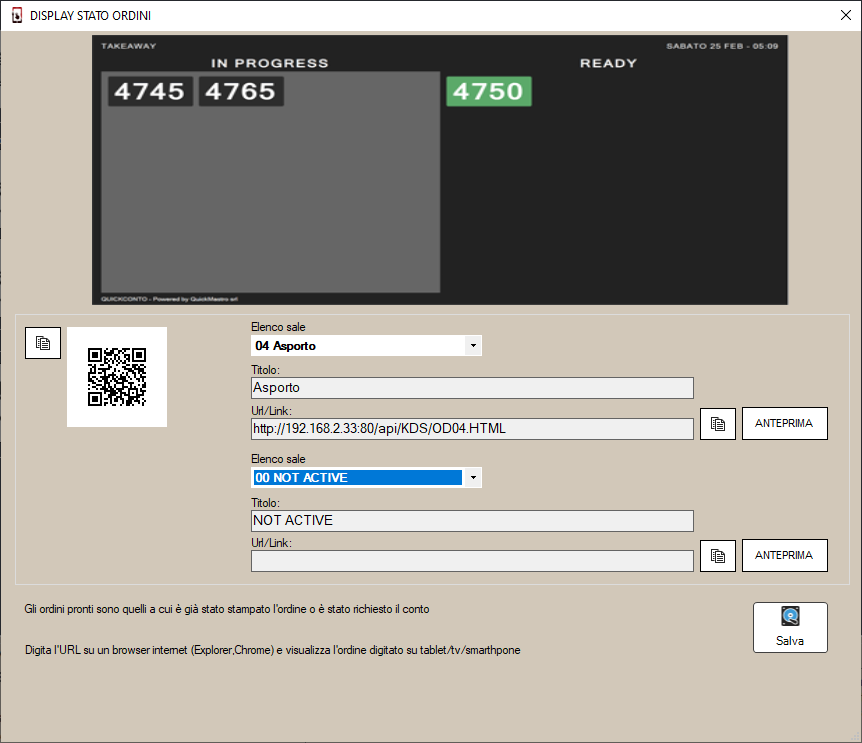This screenshot has height=743, width=862.
Task: Focus the empty second Url/Link field
Action: pos(472,561)
